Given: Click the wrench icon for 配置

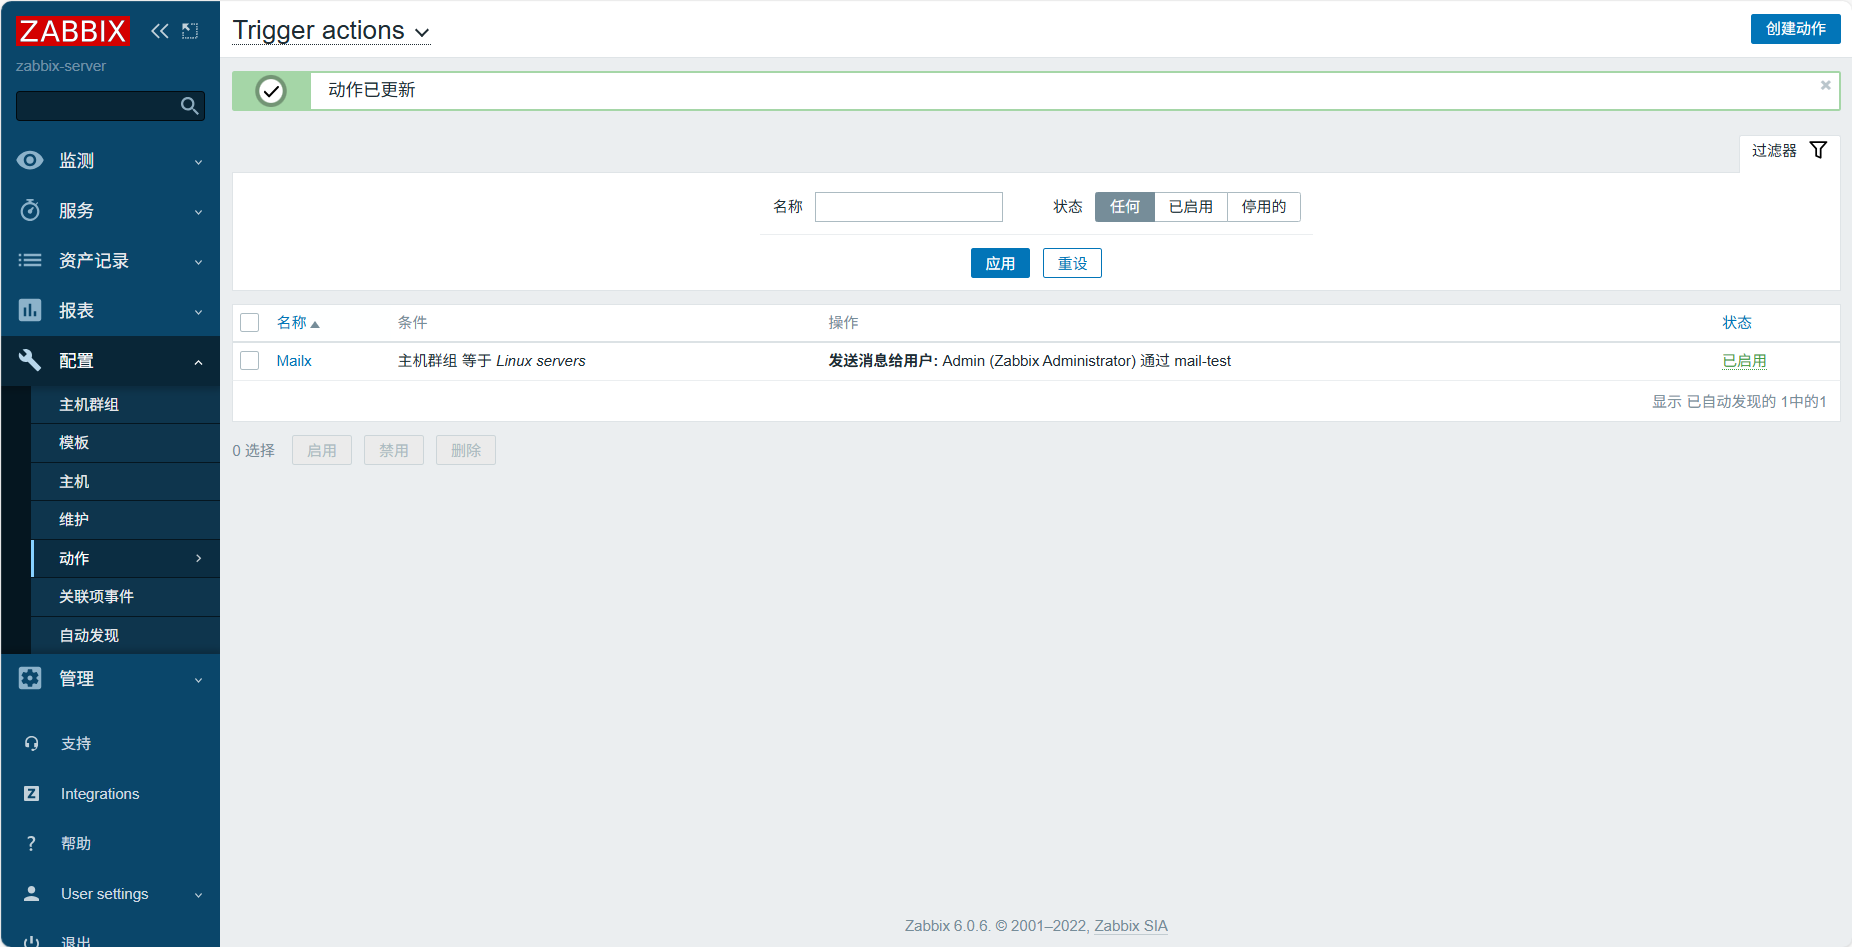Looking at the screenshot, I should 30,360.
